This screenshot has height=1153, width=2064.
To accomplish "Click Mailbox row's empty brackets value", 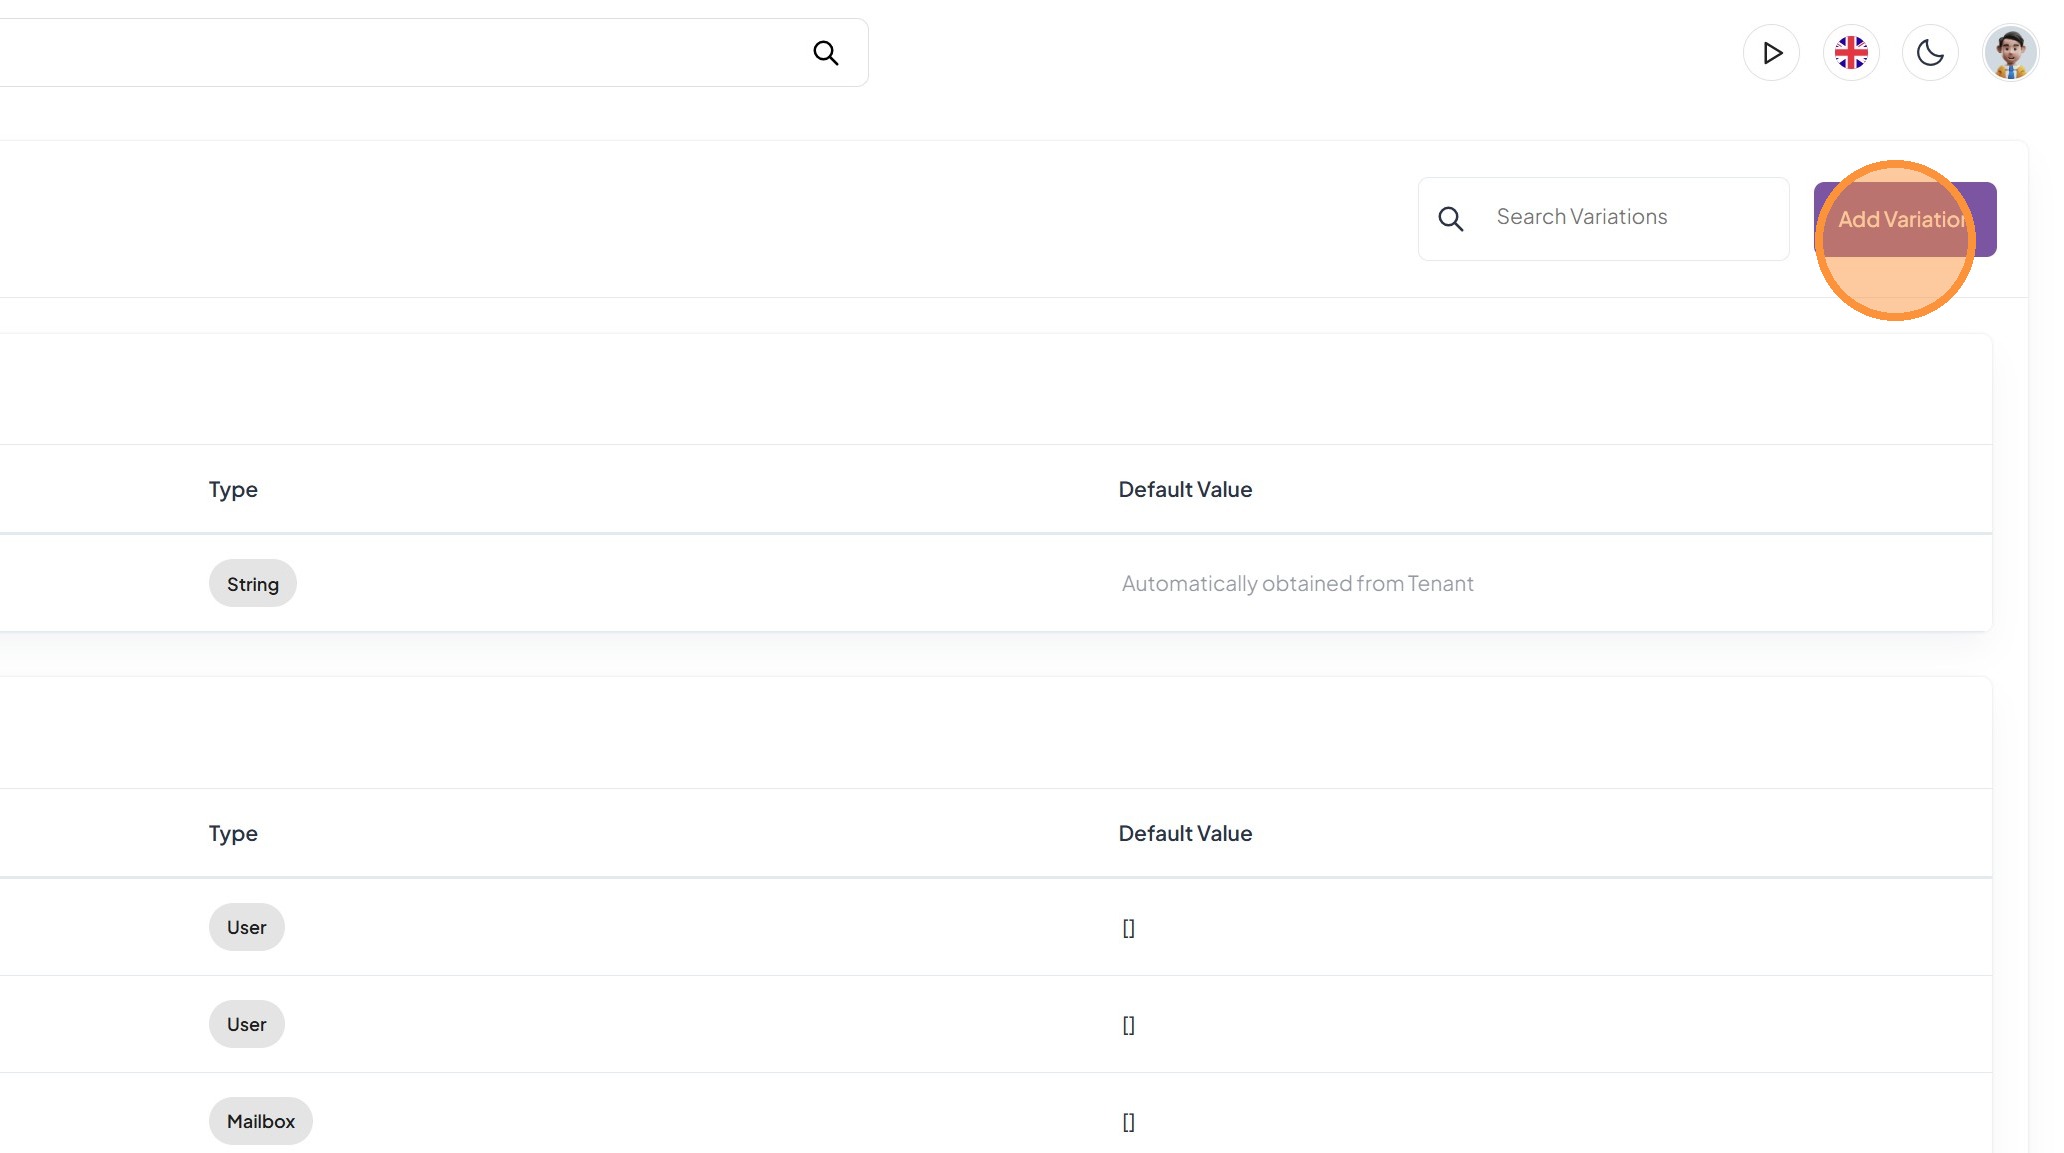I will coord(1128,1122).
